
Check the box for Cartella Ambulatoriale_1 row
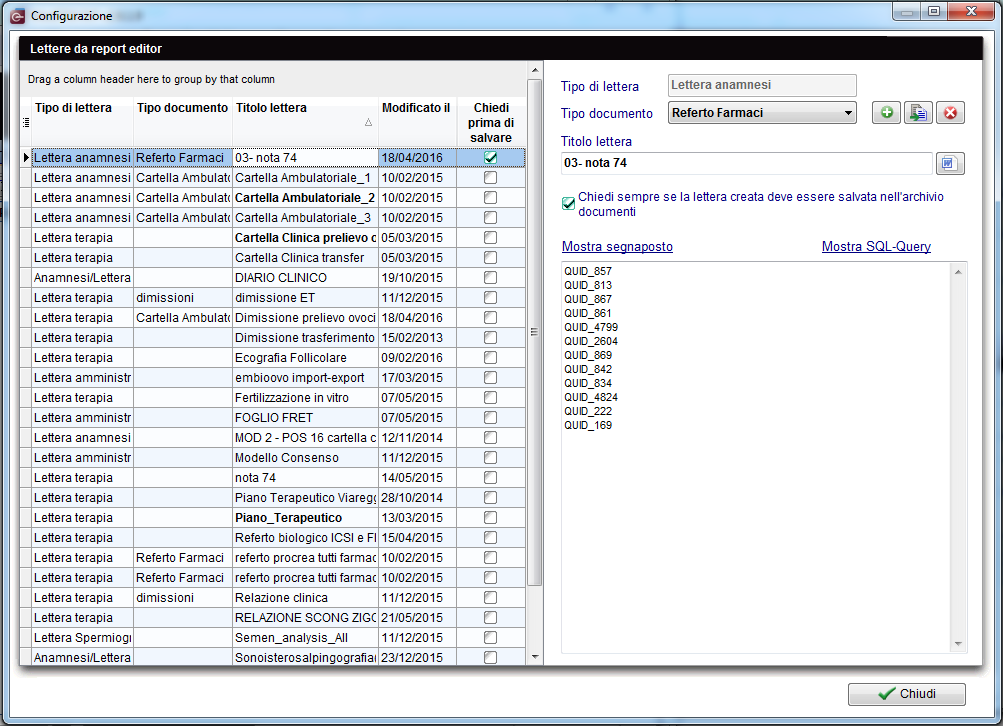[x=491, y=178]
